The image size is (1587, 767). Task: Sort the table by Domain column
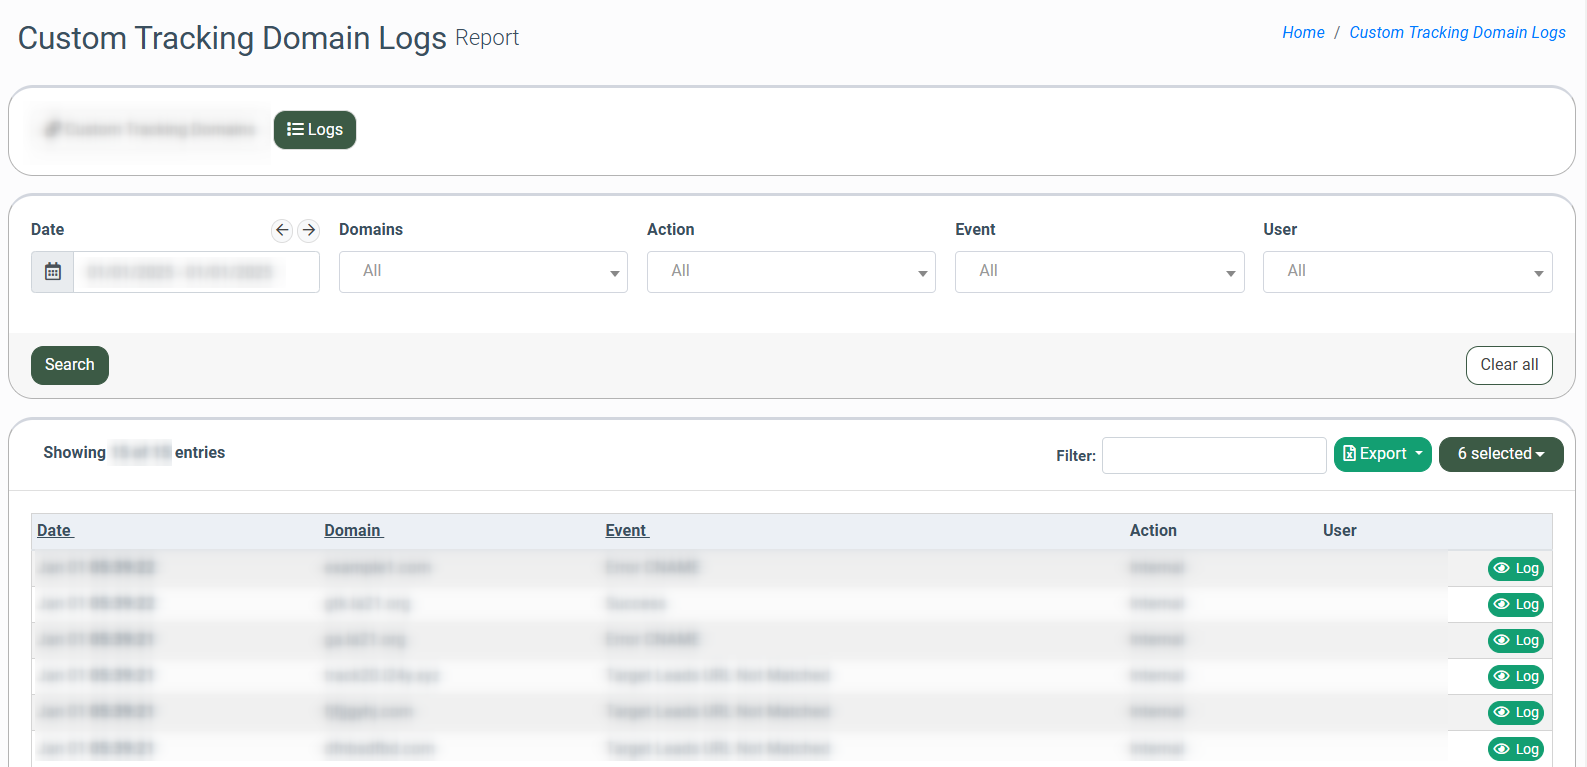353,531
